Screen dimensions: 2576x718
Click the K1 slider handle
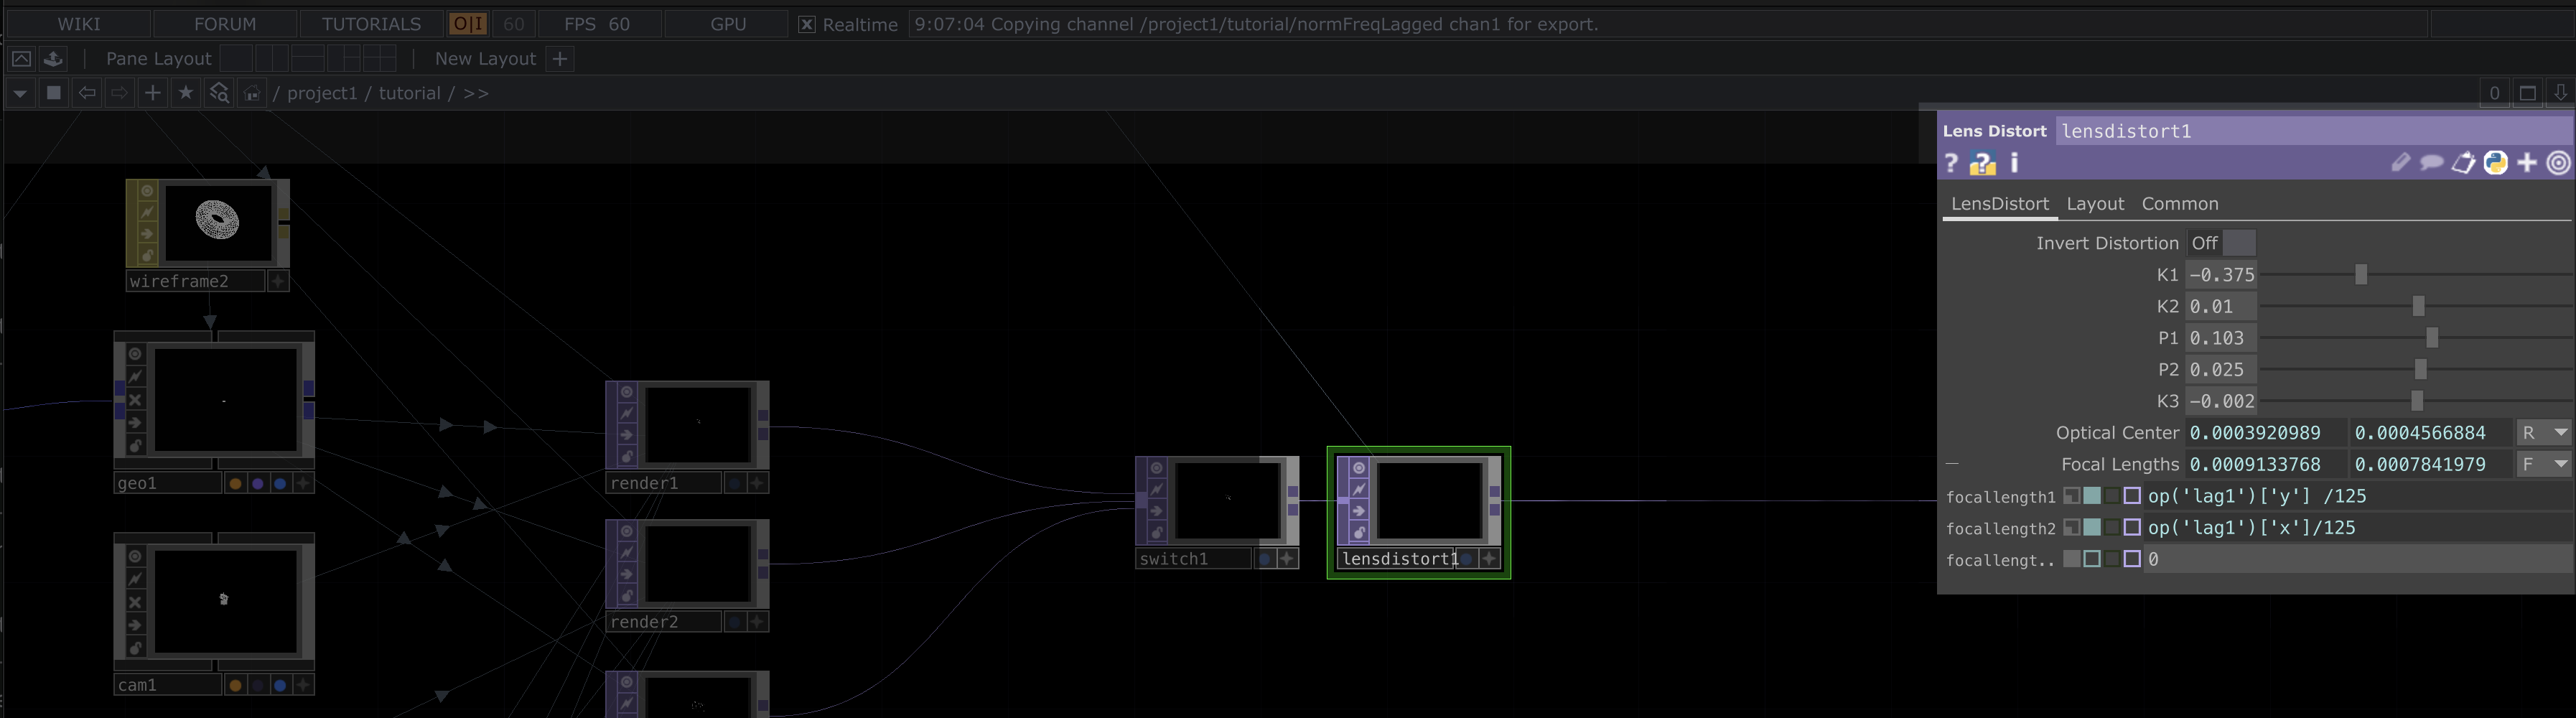2361,275
